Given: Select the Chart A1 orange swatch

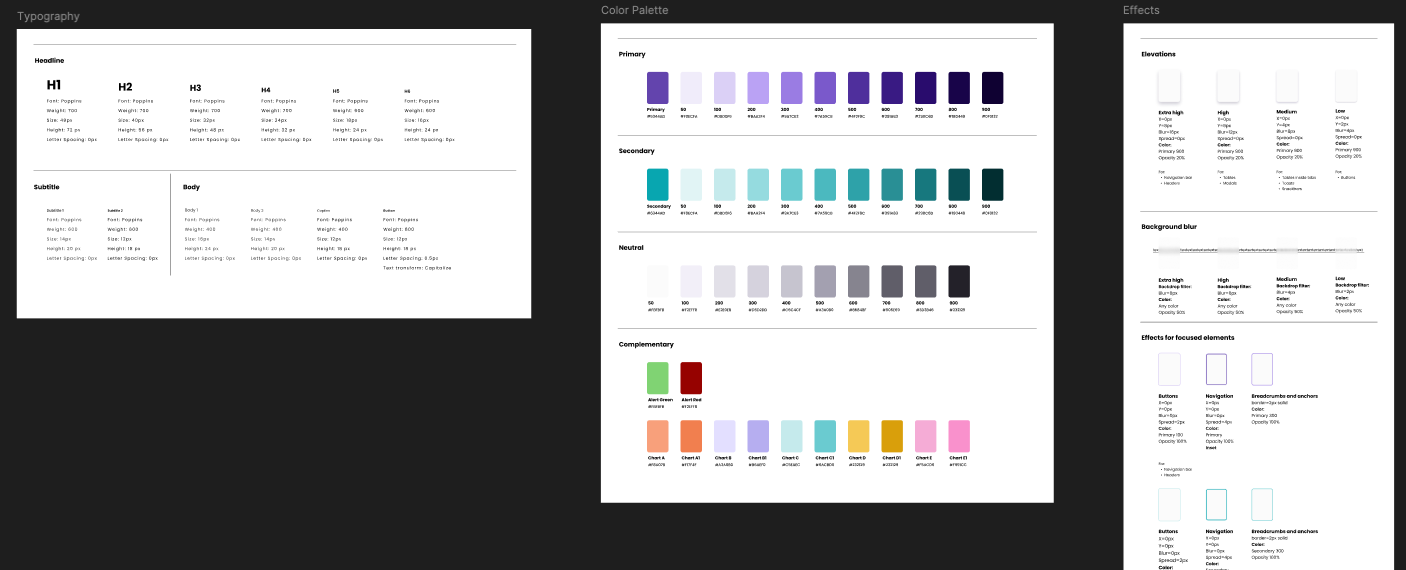Looking at the screenshot, I should point(691,436).
